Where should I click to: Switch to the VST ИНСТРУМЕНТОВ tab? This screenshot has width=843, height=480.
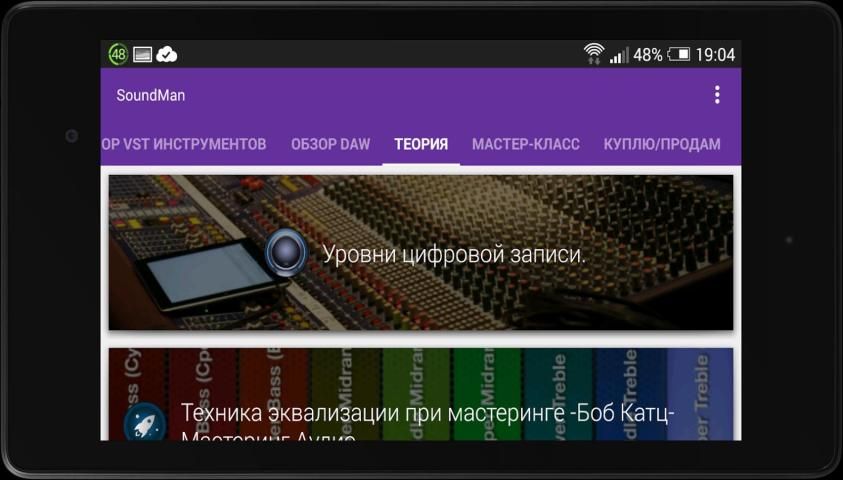point(184,144)
